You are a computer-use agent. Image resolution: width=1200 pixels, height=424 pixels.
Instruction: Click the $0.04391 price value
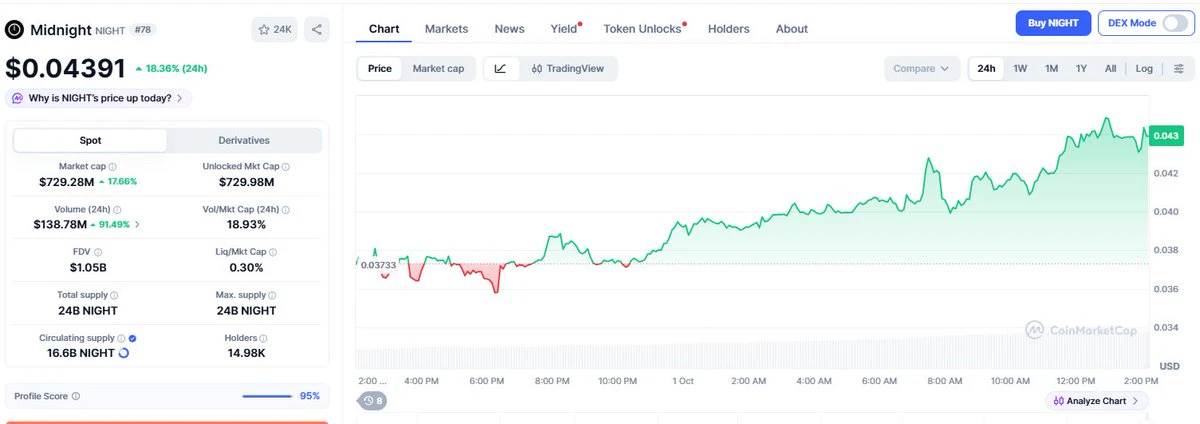66,68
